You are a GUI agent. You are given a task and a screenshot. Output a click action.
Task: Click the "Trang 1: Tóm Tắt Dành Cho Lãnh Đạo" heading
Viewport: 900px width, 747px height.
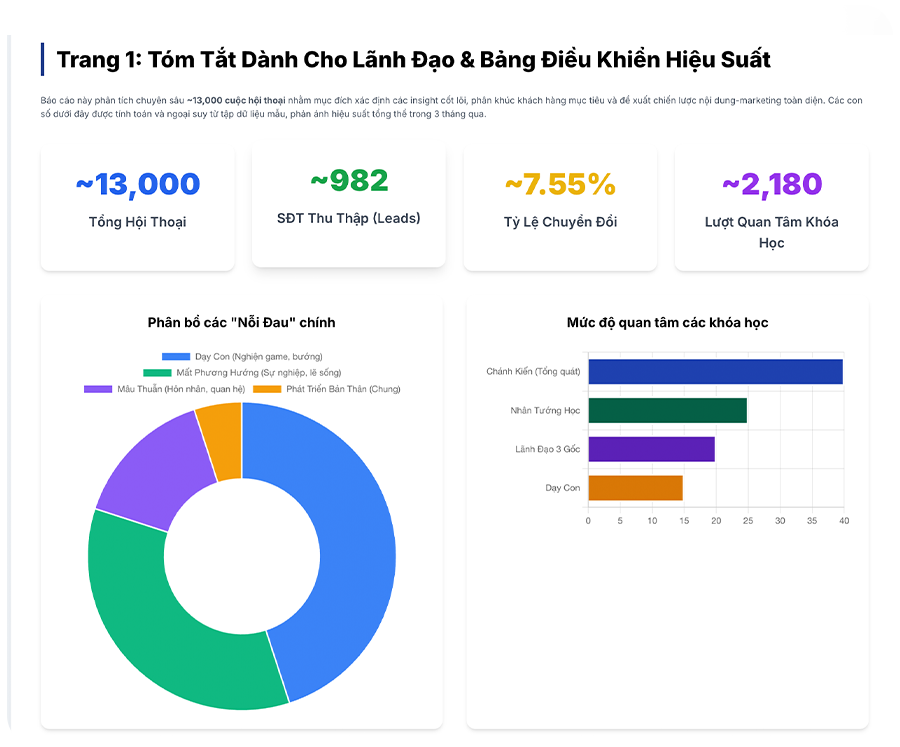click(x=413, y=60)
